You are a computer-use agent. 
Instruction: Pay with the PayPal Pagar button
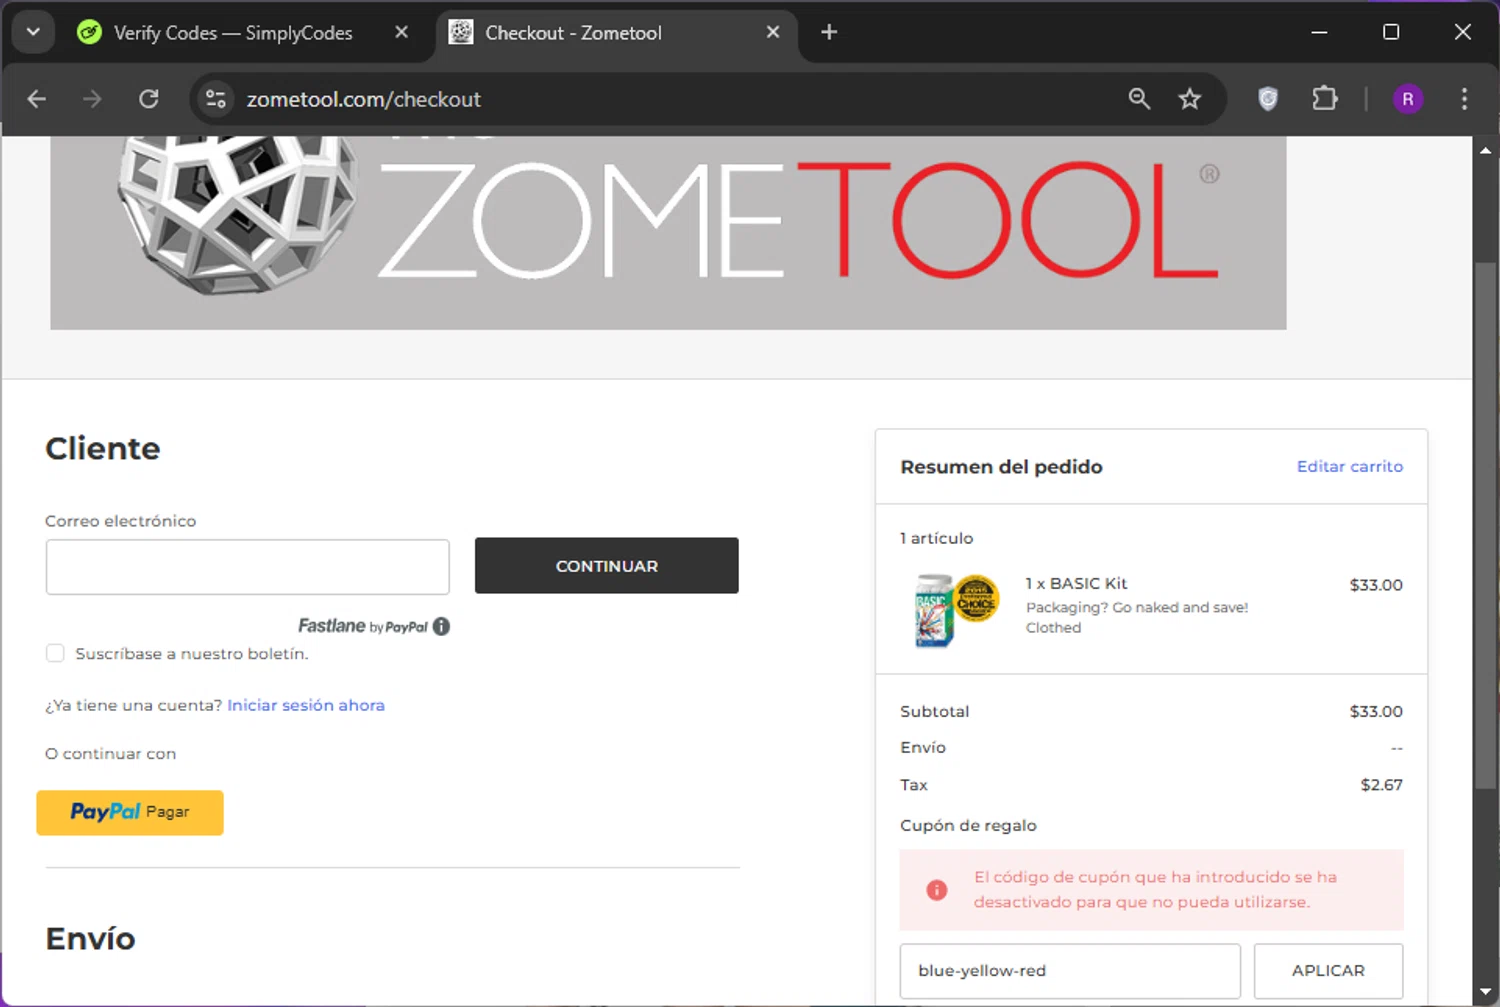130,812
